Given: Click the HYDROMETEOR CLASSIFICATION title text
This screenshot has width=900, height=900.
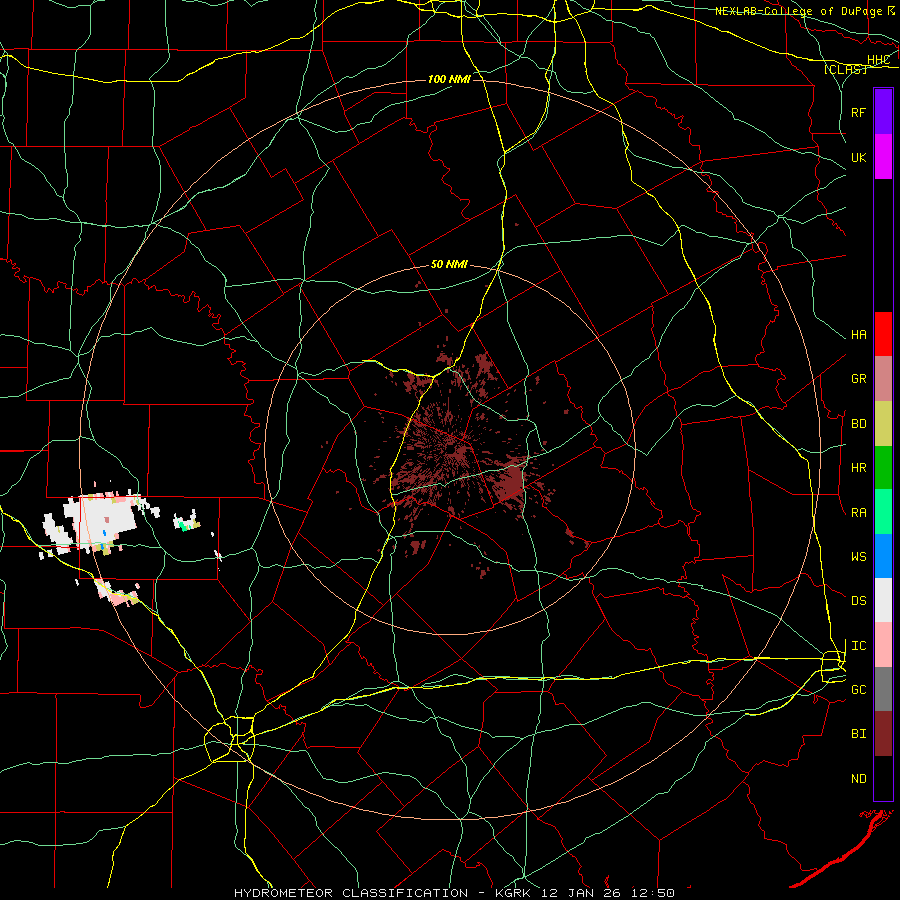Looking at the screenshot, I should pos(351,893).
